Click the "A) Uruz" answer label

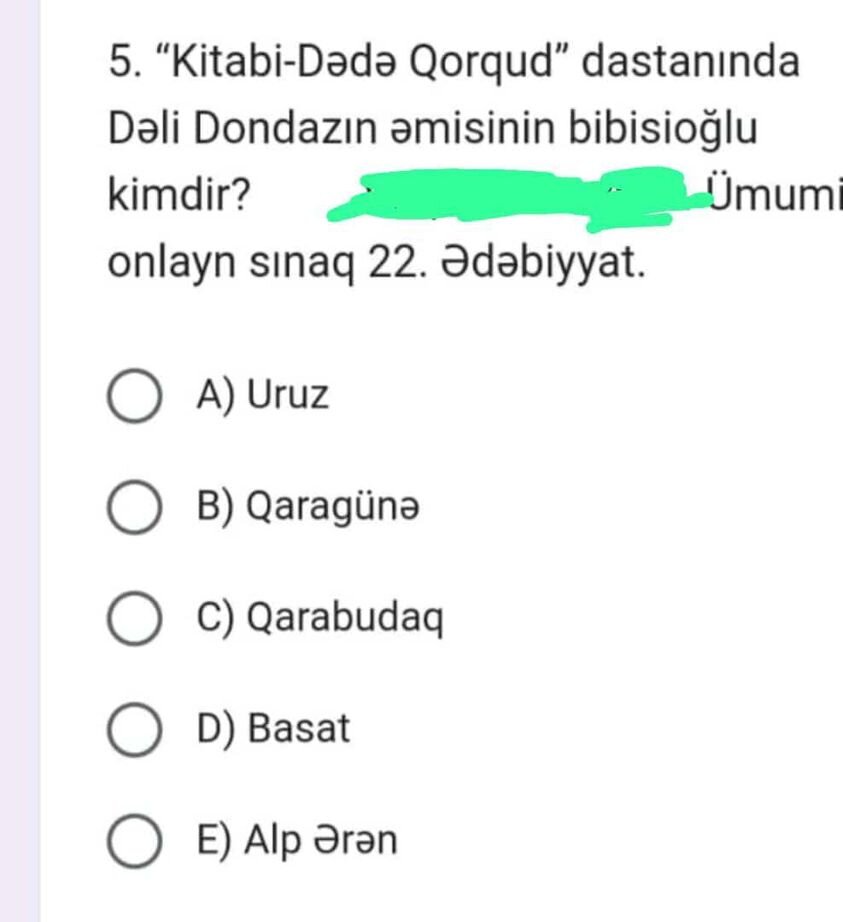(x=263, y=396)
